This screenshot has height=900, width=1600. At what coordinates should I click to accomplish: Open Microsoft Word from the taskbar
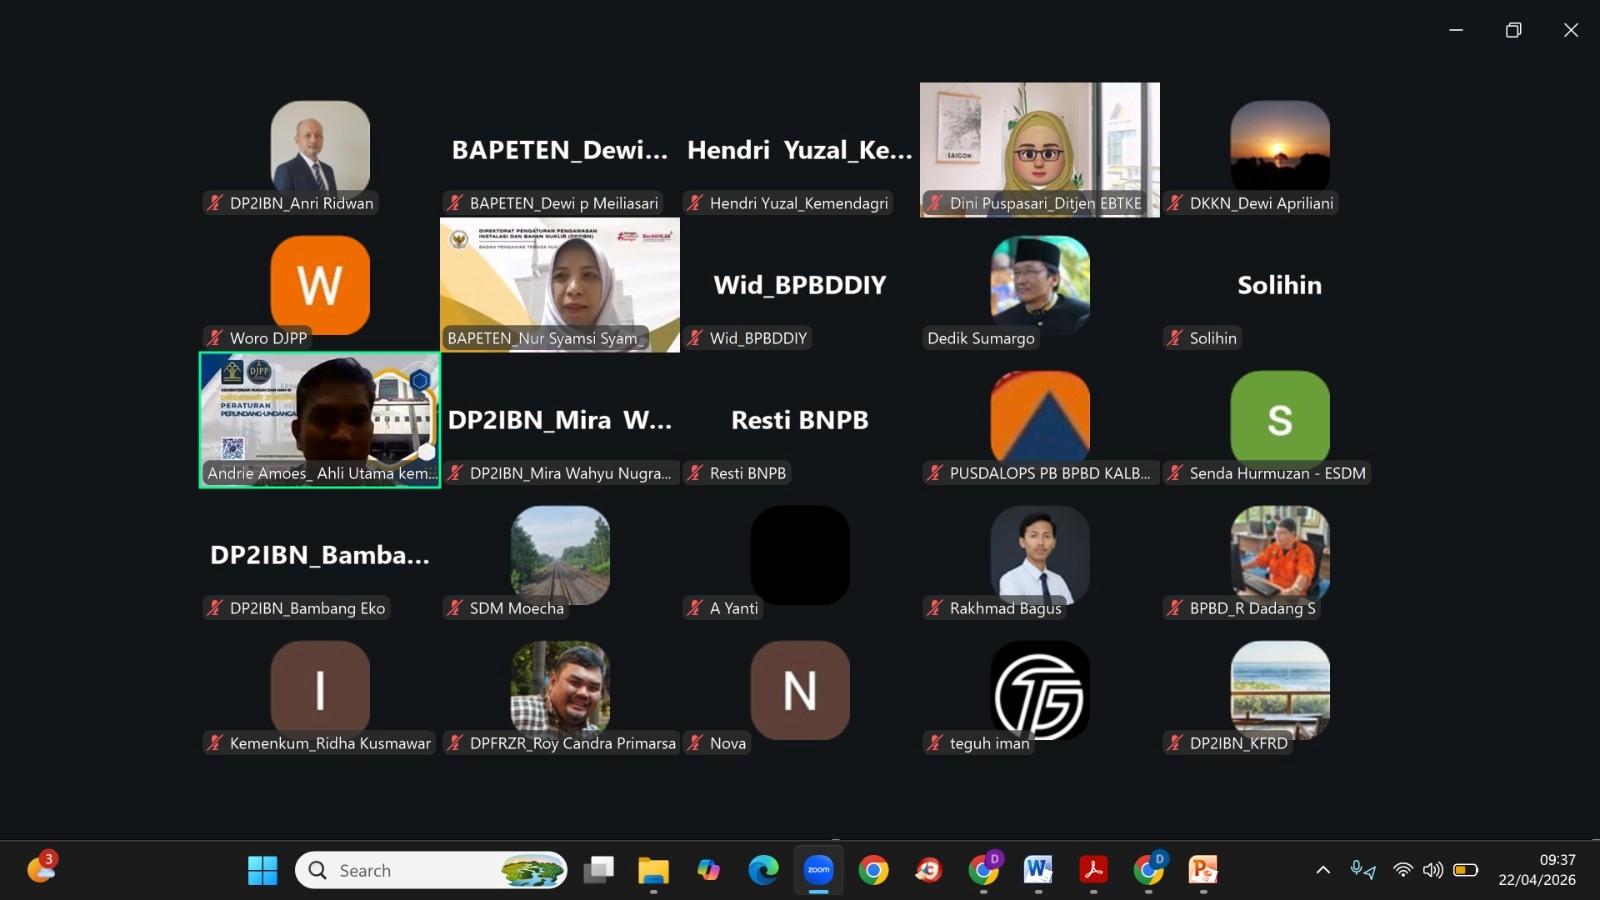point(1038,870)
